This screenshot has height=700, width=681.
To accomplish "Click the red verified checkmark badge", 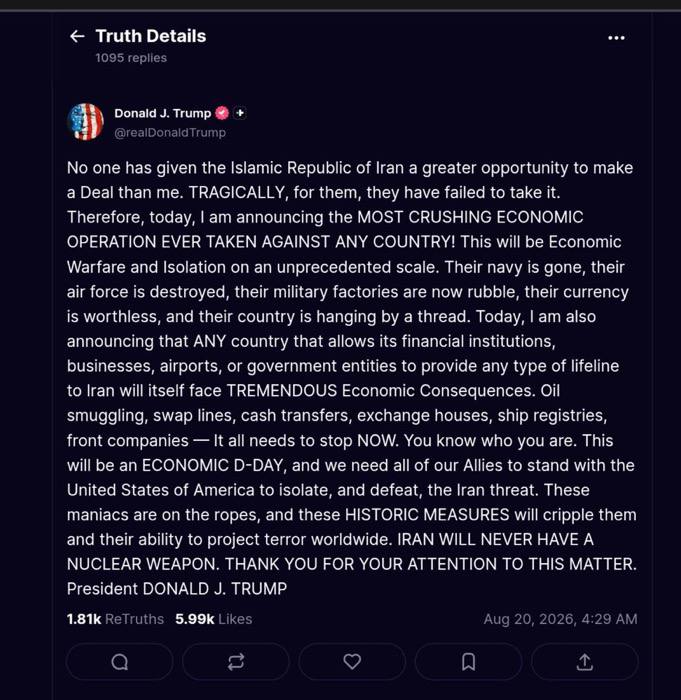I will 222,113.
